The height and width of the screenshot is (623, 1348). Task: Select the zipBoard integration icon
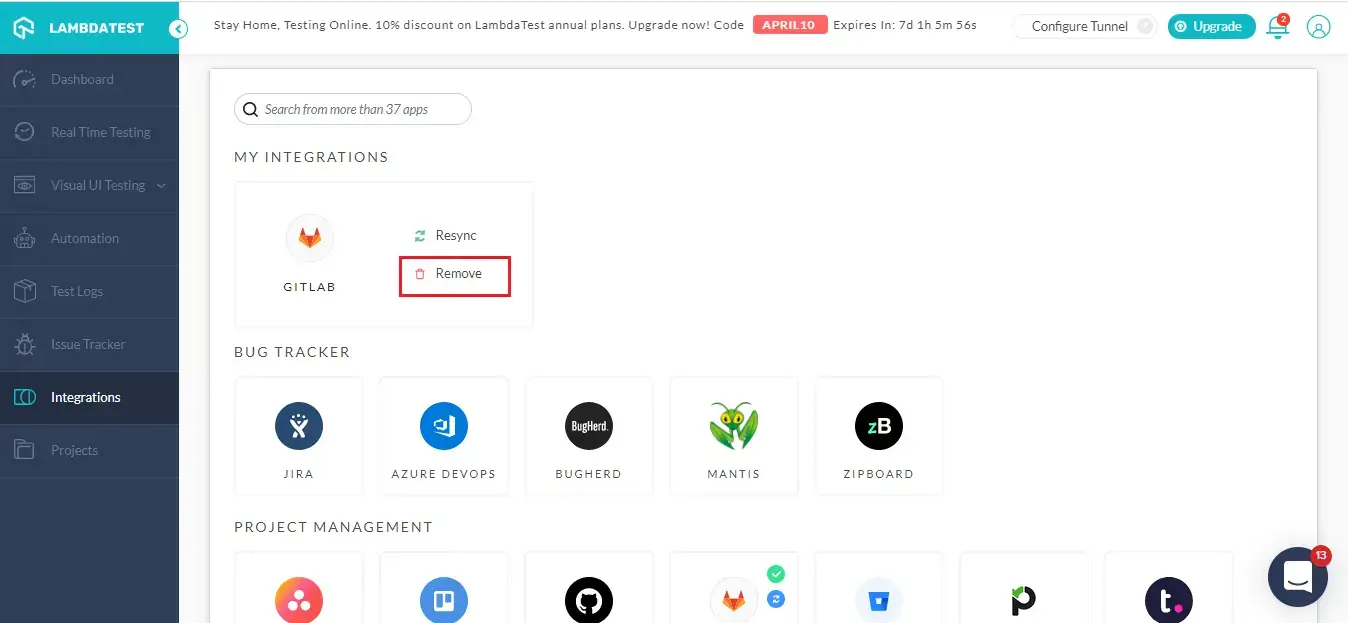[878, 427]
